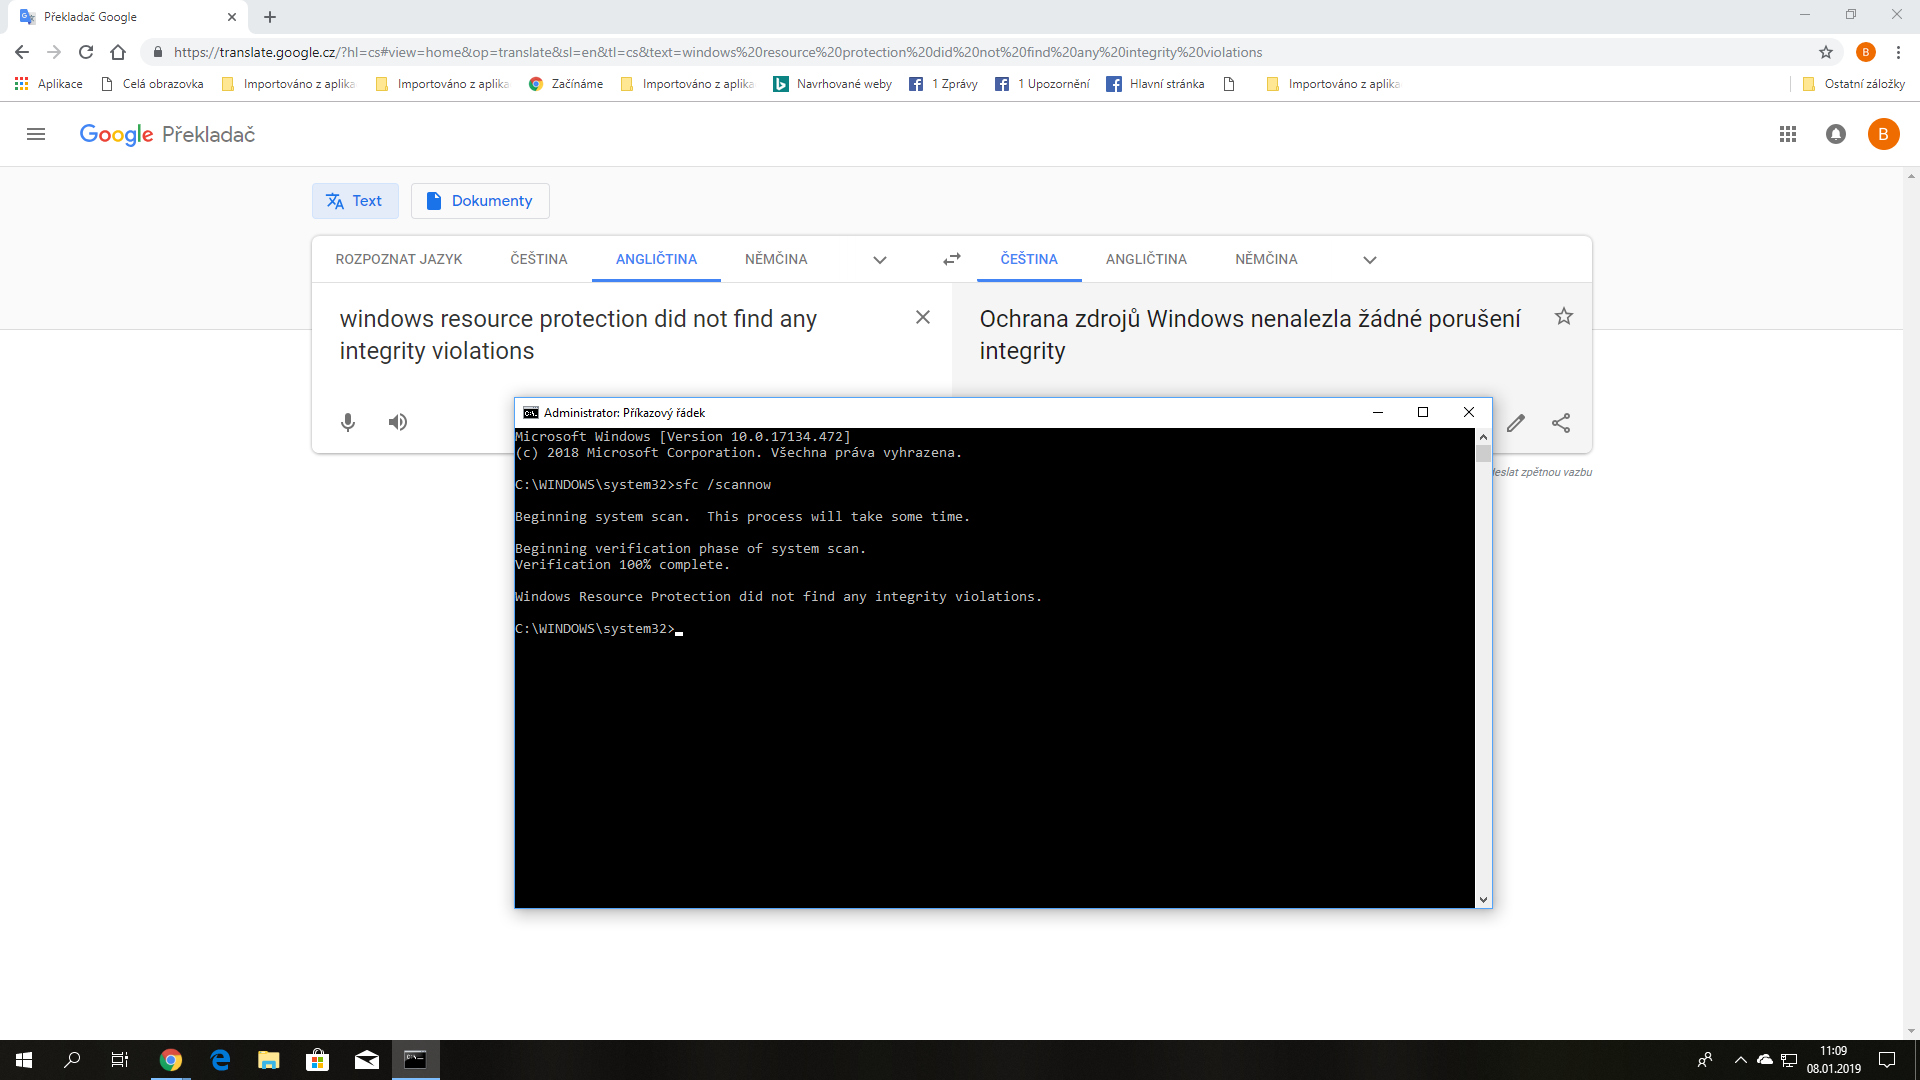The image size is (1920, 1080).
Task: Switch to Dokumenty translation mode
Action: pos(480,201)
